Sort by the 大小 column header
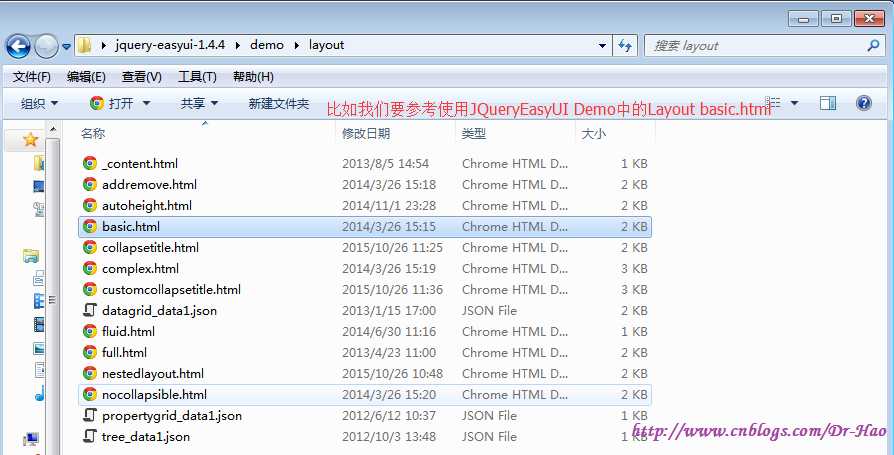The width and height of the screenshot is (894, 455). tap(594, 134)
